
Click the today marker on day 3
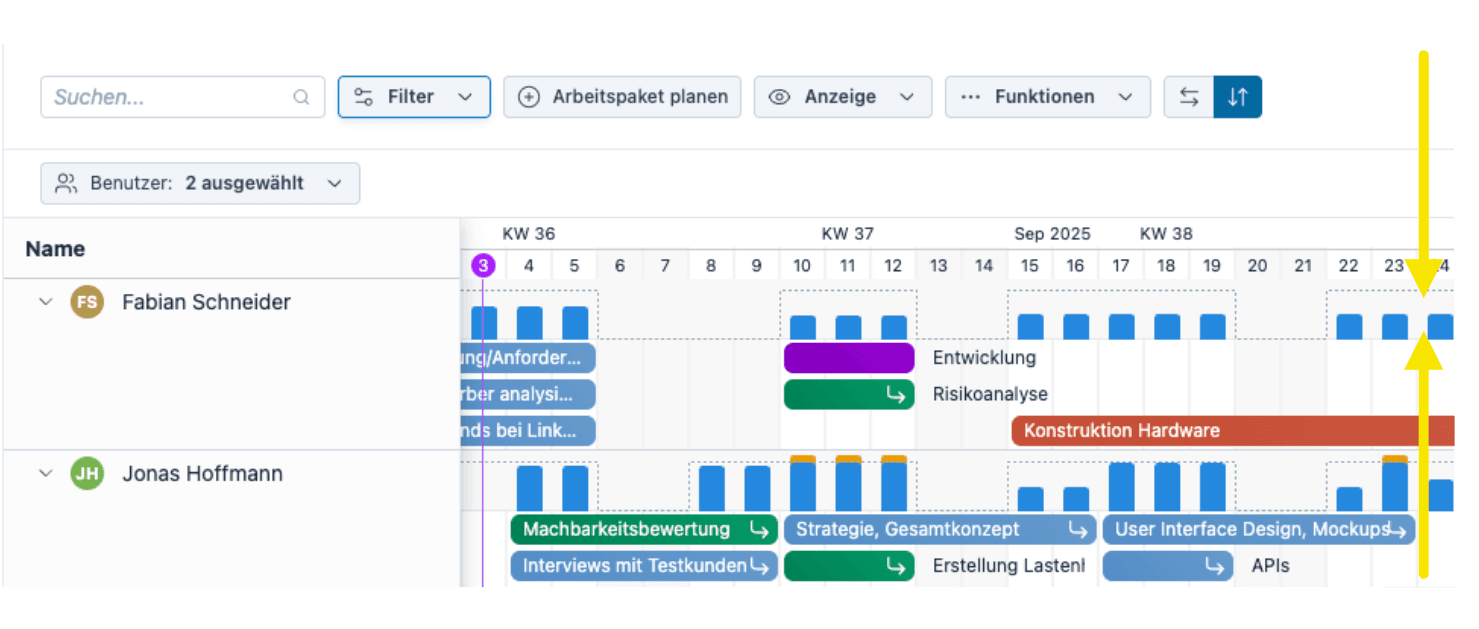[483, 265]
